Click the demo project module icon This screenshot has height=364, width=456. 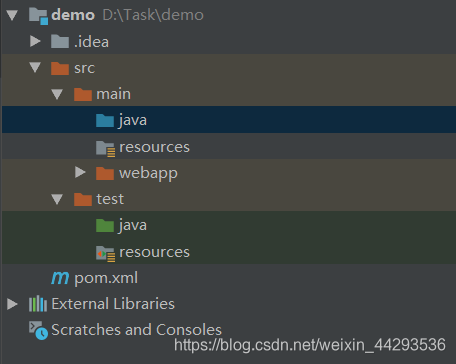click(x=38, y=16)
